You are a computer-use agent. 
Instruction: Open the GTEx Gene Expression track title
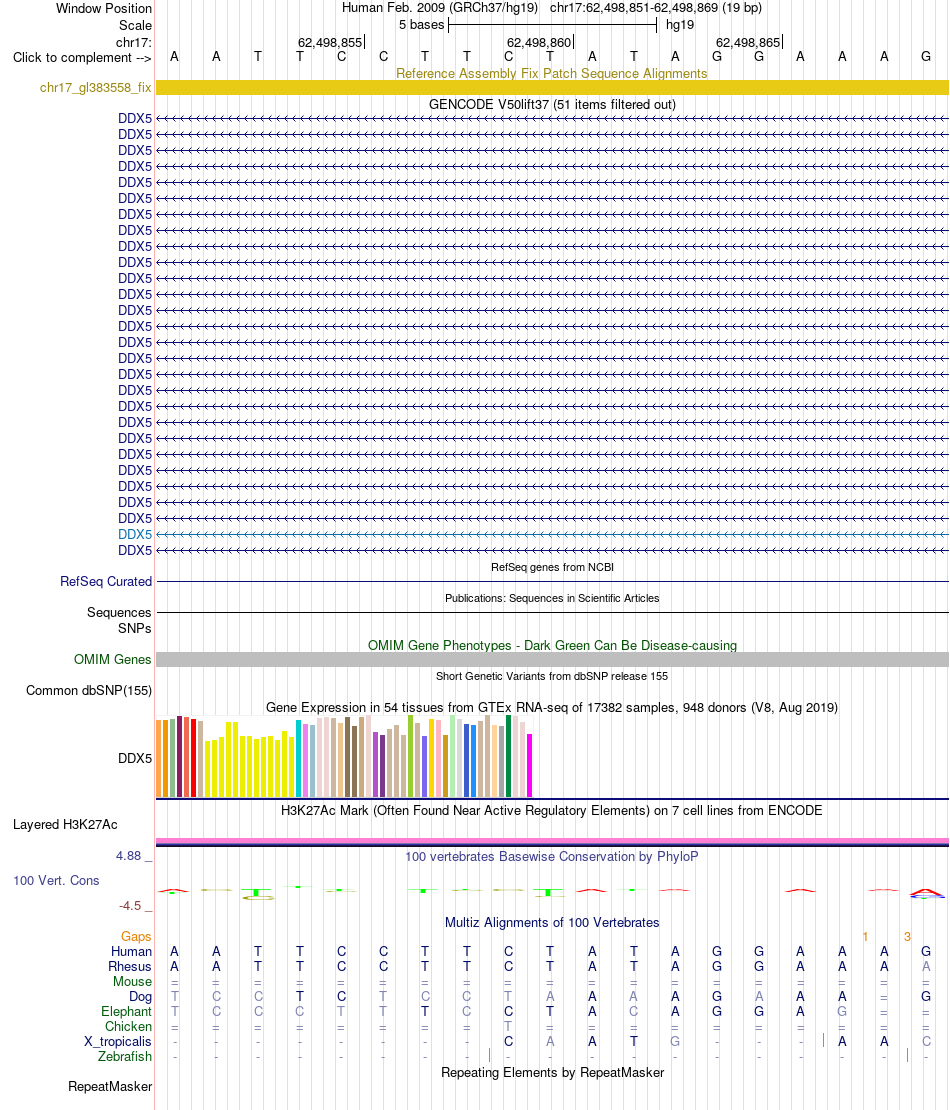coord(552,707)
